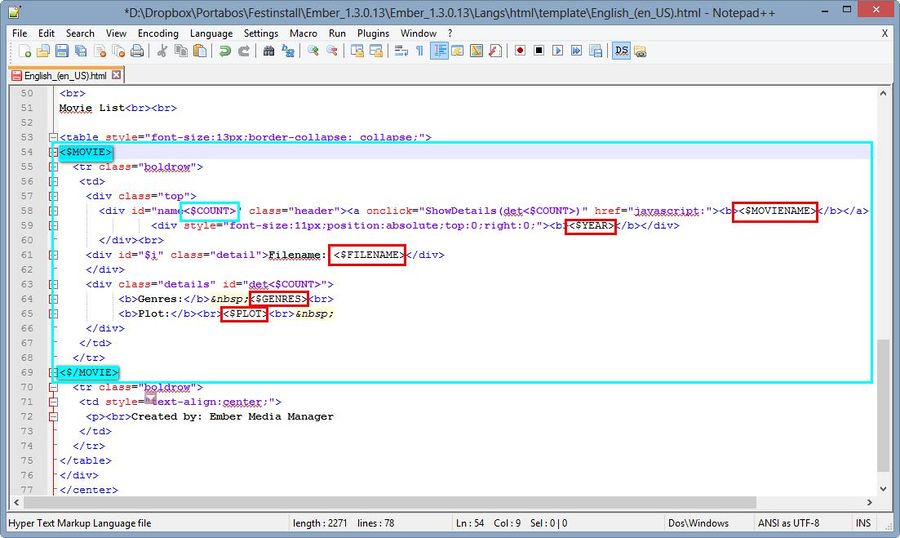Click the Save file toolbar icon

coord(61,51)
